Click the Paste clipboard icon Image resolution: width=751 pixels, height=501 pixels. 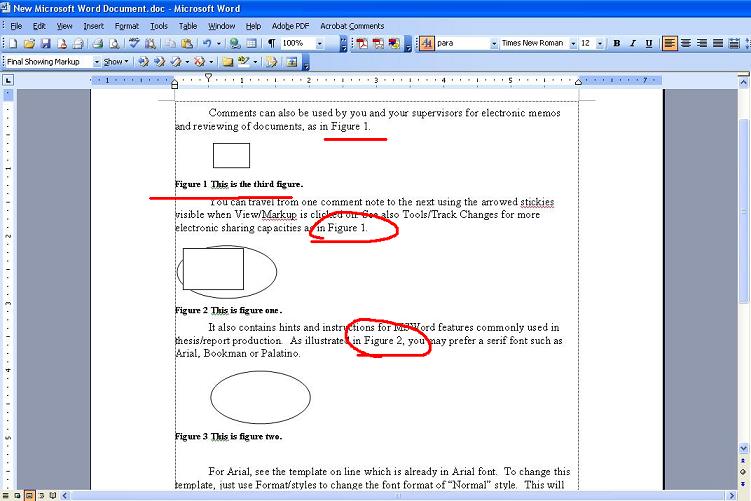click(x=187, y=44)
